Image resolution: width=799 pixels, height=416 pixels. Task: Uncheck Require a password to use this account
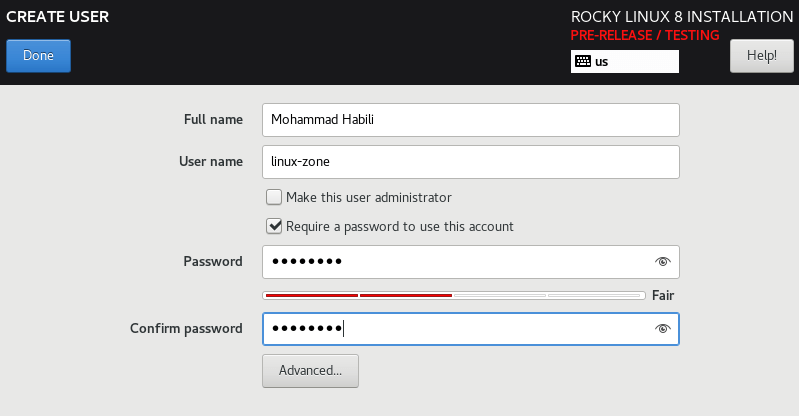(274, 226)
